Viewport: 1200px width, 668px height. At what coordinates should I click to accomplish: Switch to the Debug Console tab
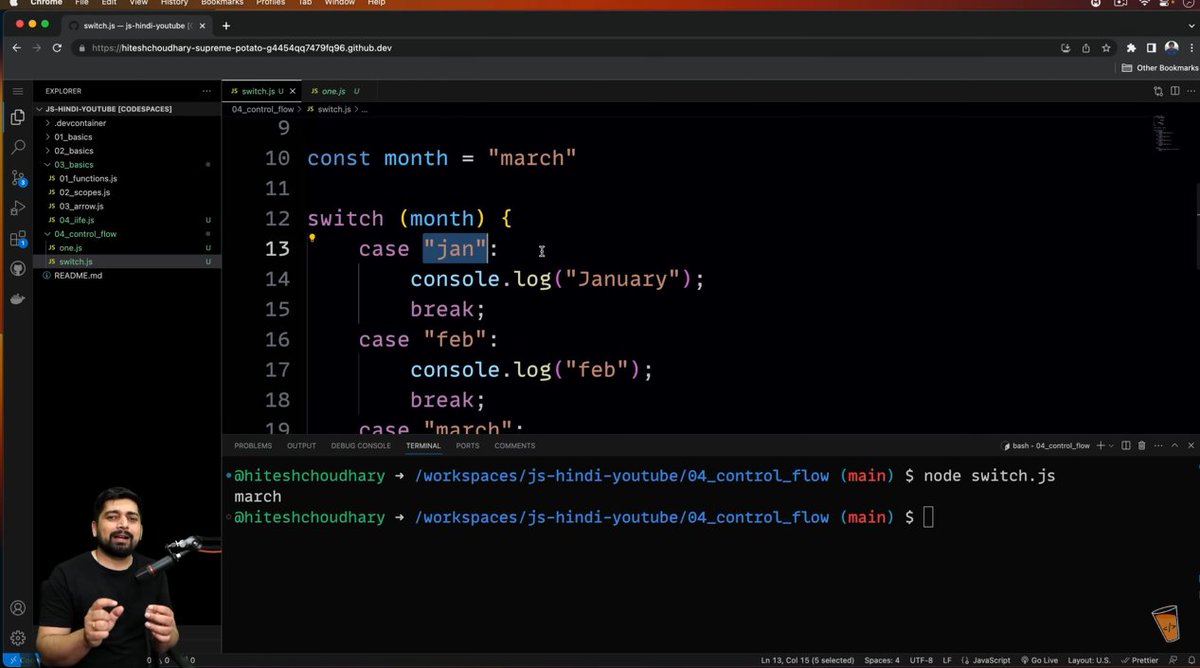361,445
